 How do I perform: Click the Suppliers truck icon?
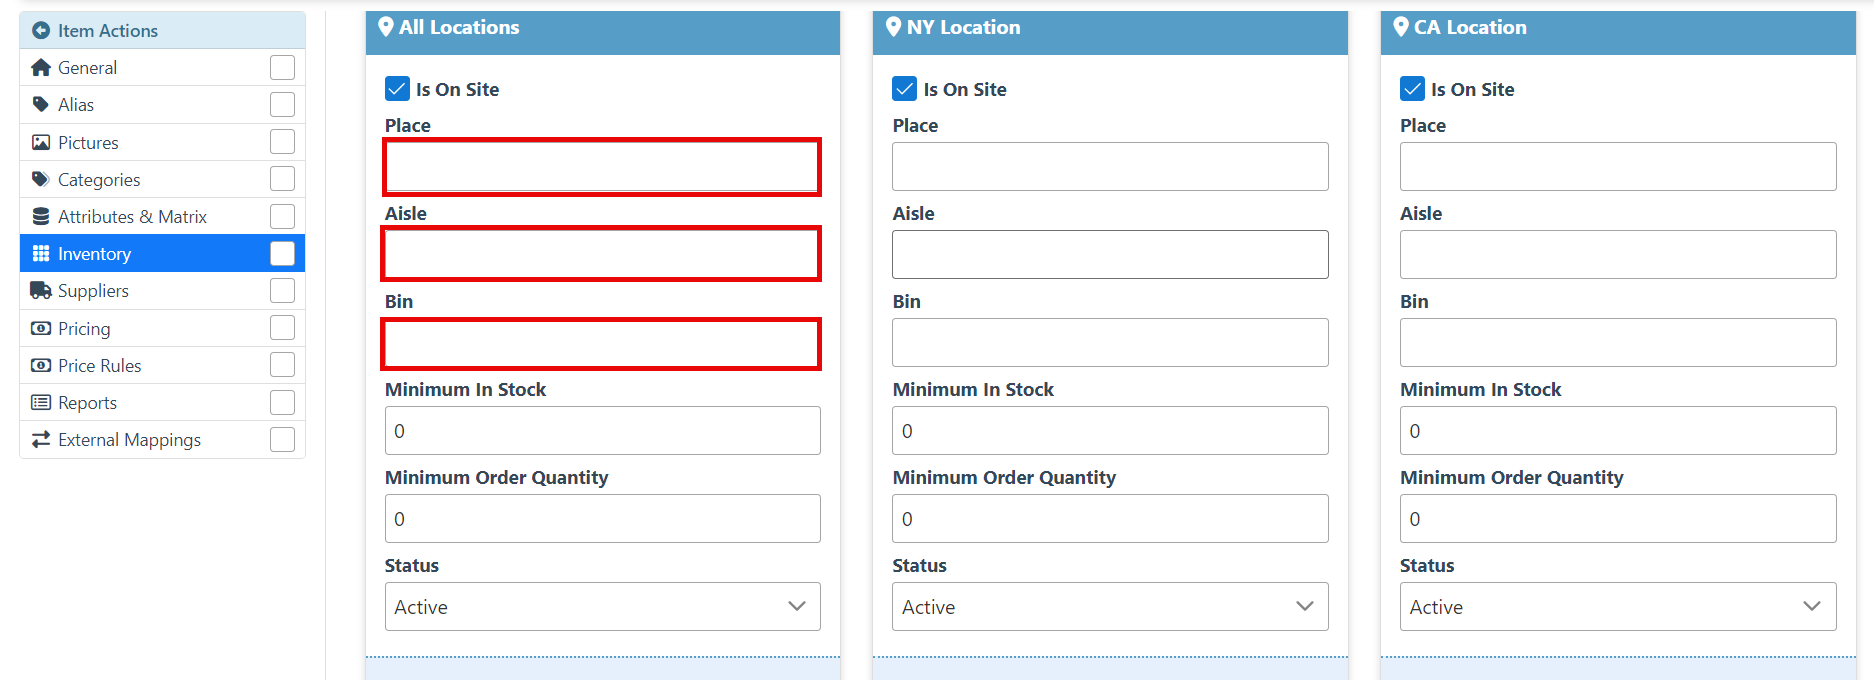tap(41, 291)
